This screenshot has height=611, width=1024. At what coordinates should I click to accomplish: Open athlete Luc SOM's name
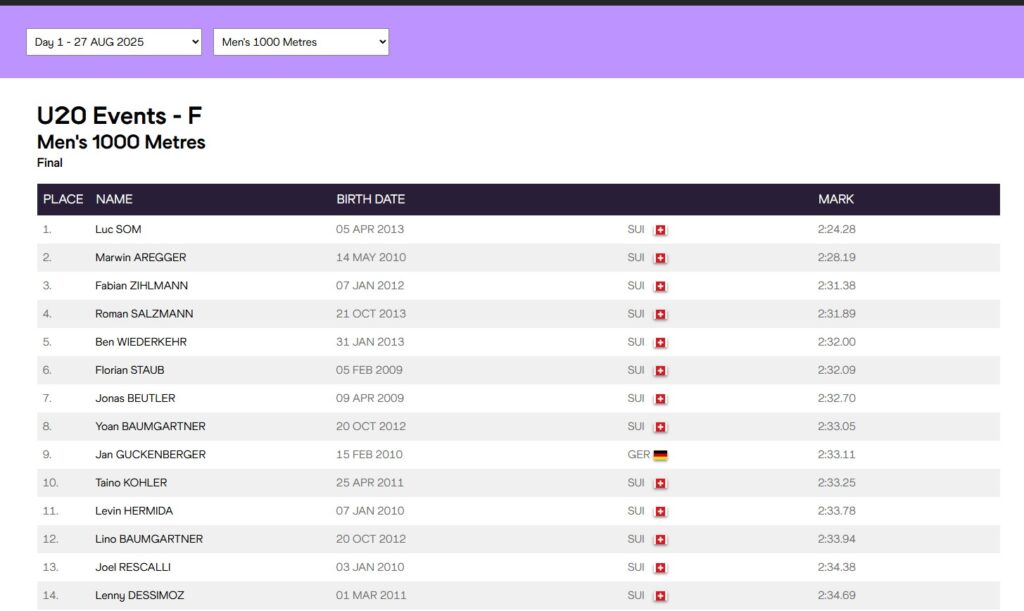118,229
